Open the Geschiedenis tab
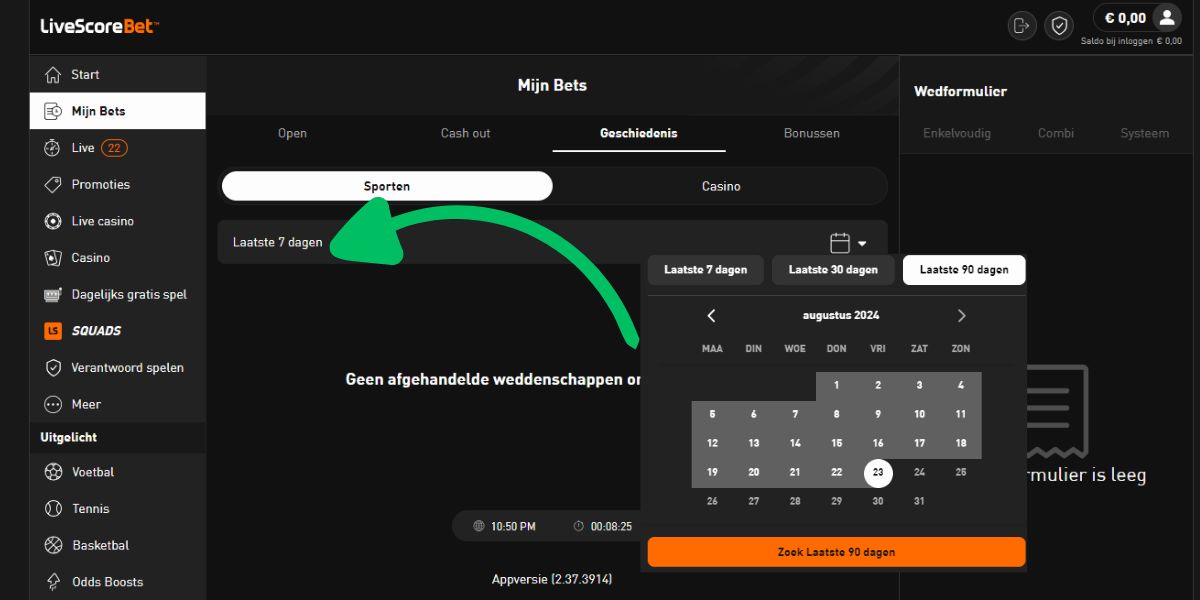Screen dimensions: 1200x600 pos(639,133)
